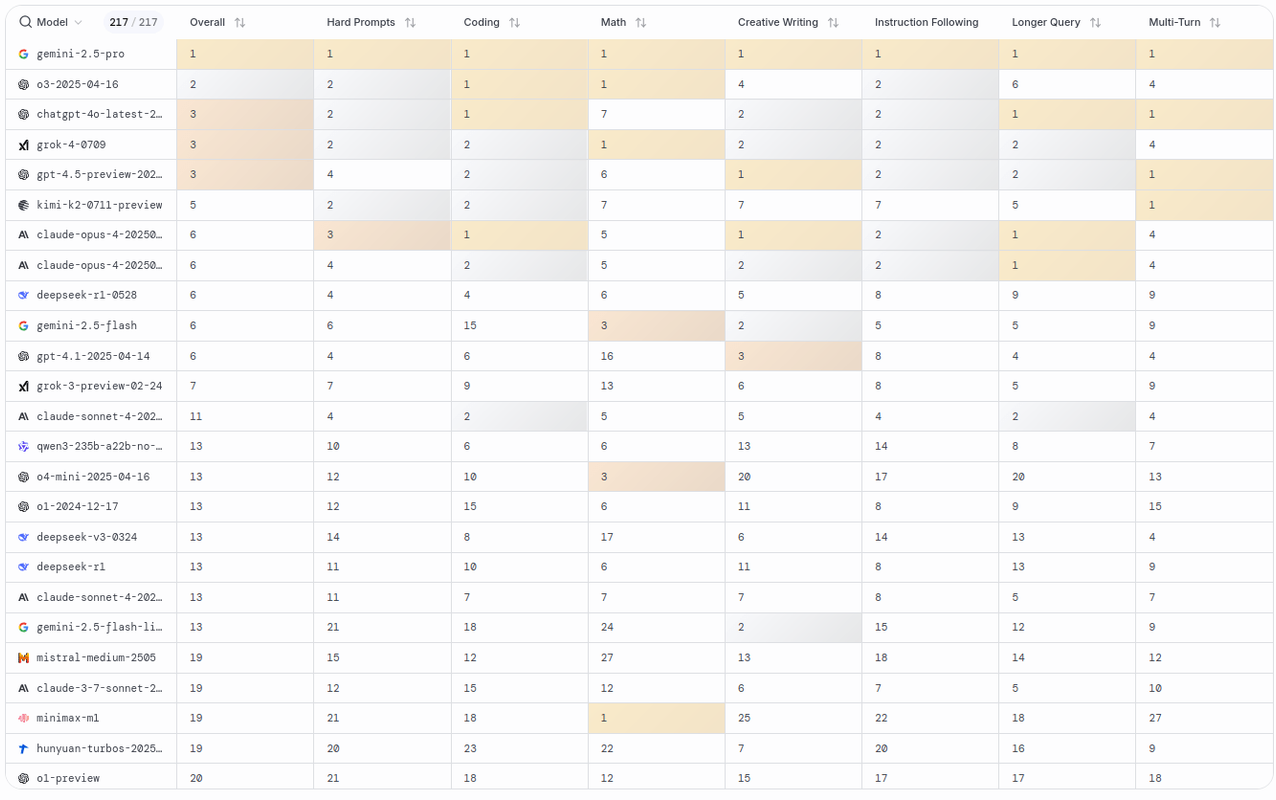The width and height of the screenshot is (1276, 800).
Task: Click the xAI icon beside grok-3-preview-02-24
Action: [x=24, y=386]
